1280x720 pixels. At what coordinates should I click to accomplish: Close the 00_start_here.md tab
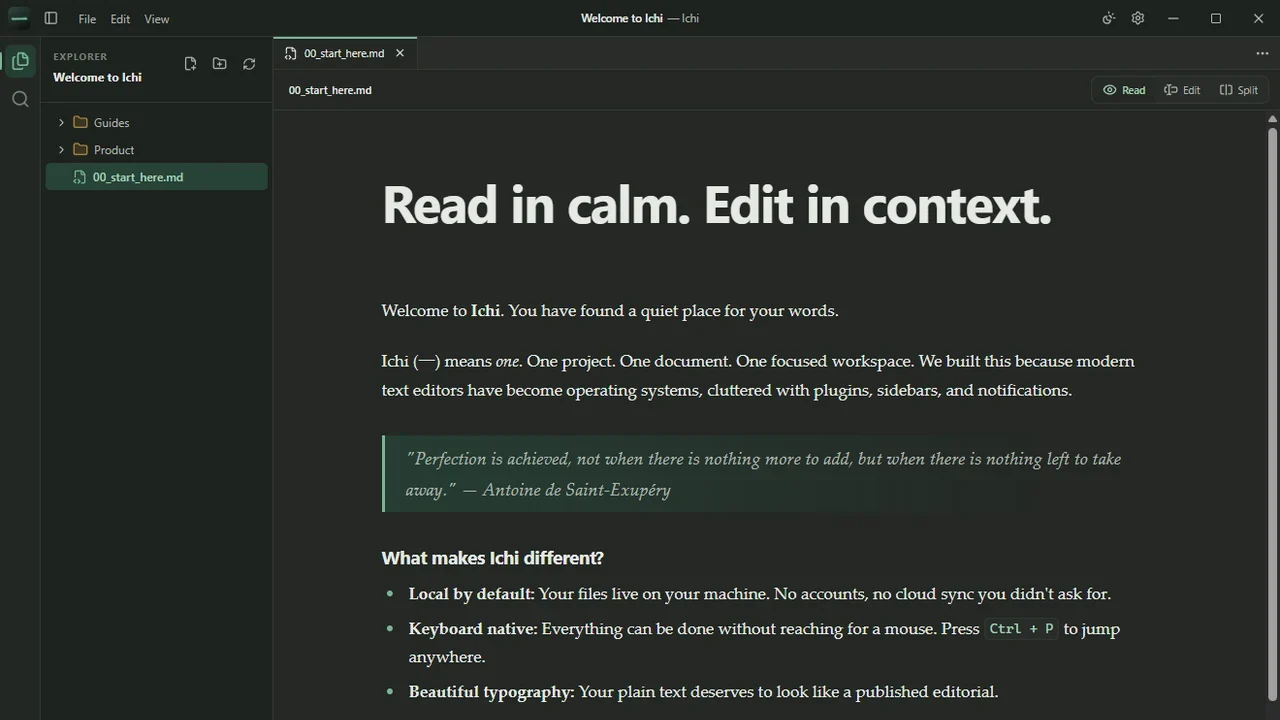tap(400, 53)
